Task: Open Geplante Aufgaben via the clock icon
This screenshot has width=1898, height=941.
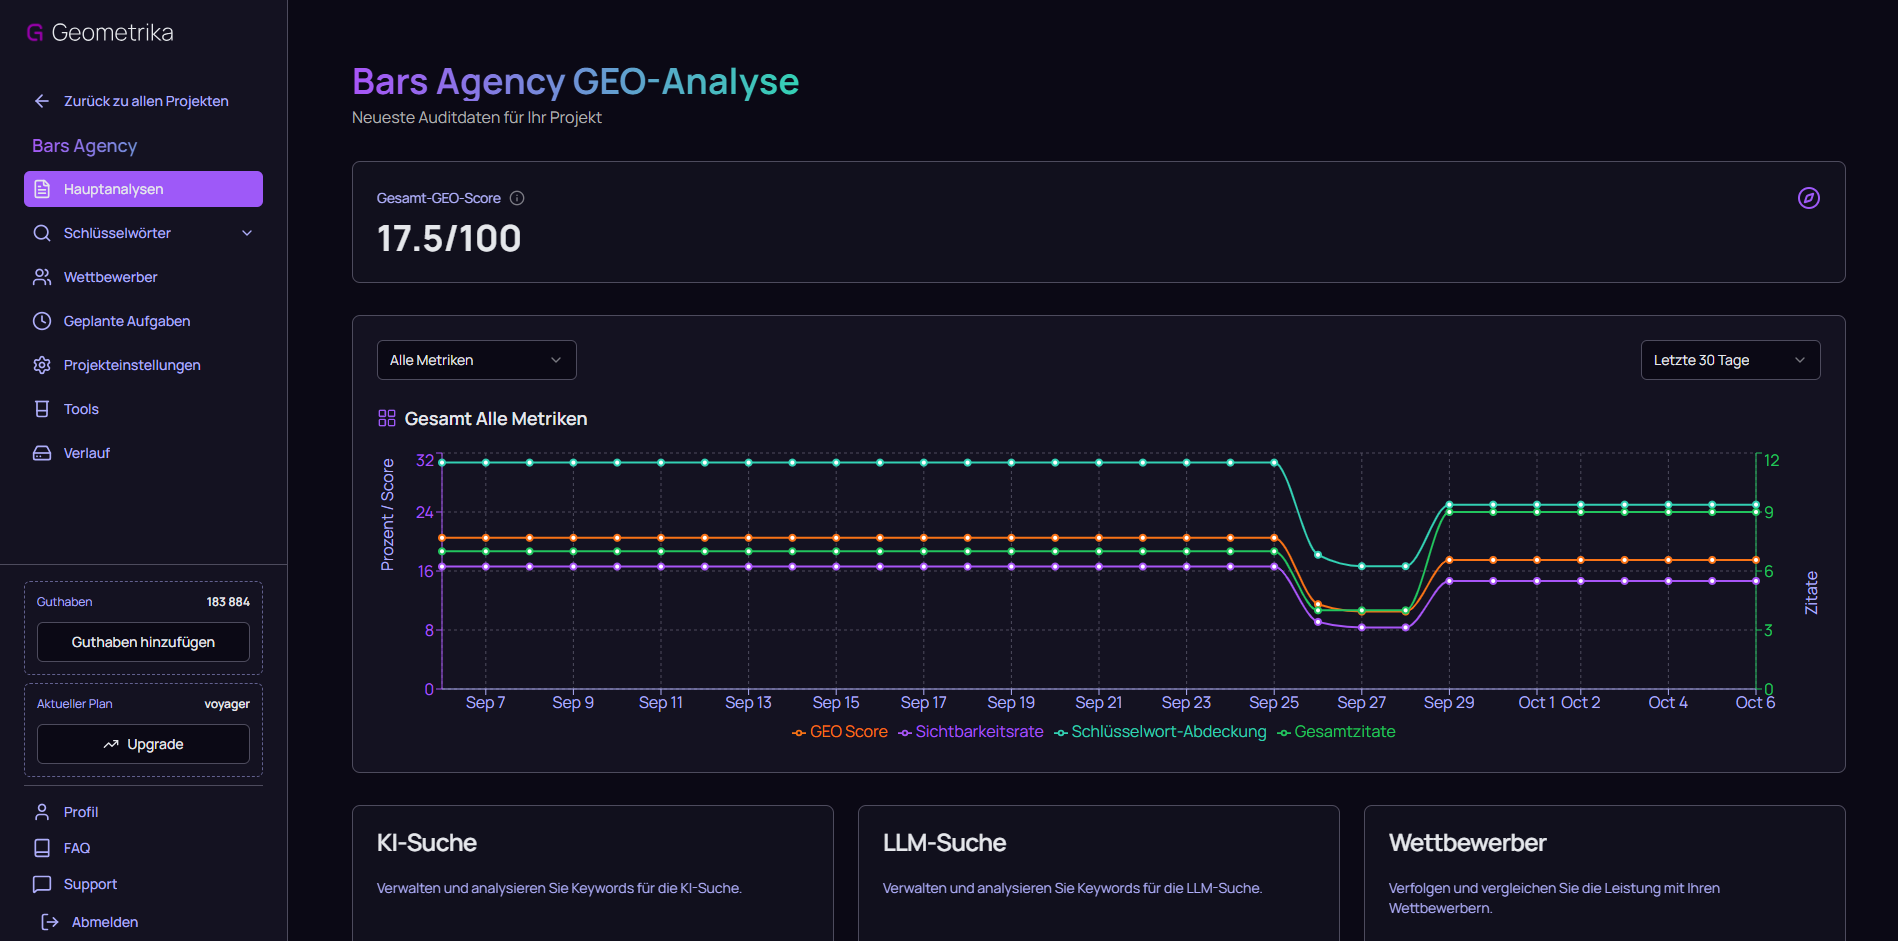Action: (41, 321)
